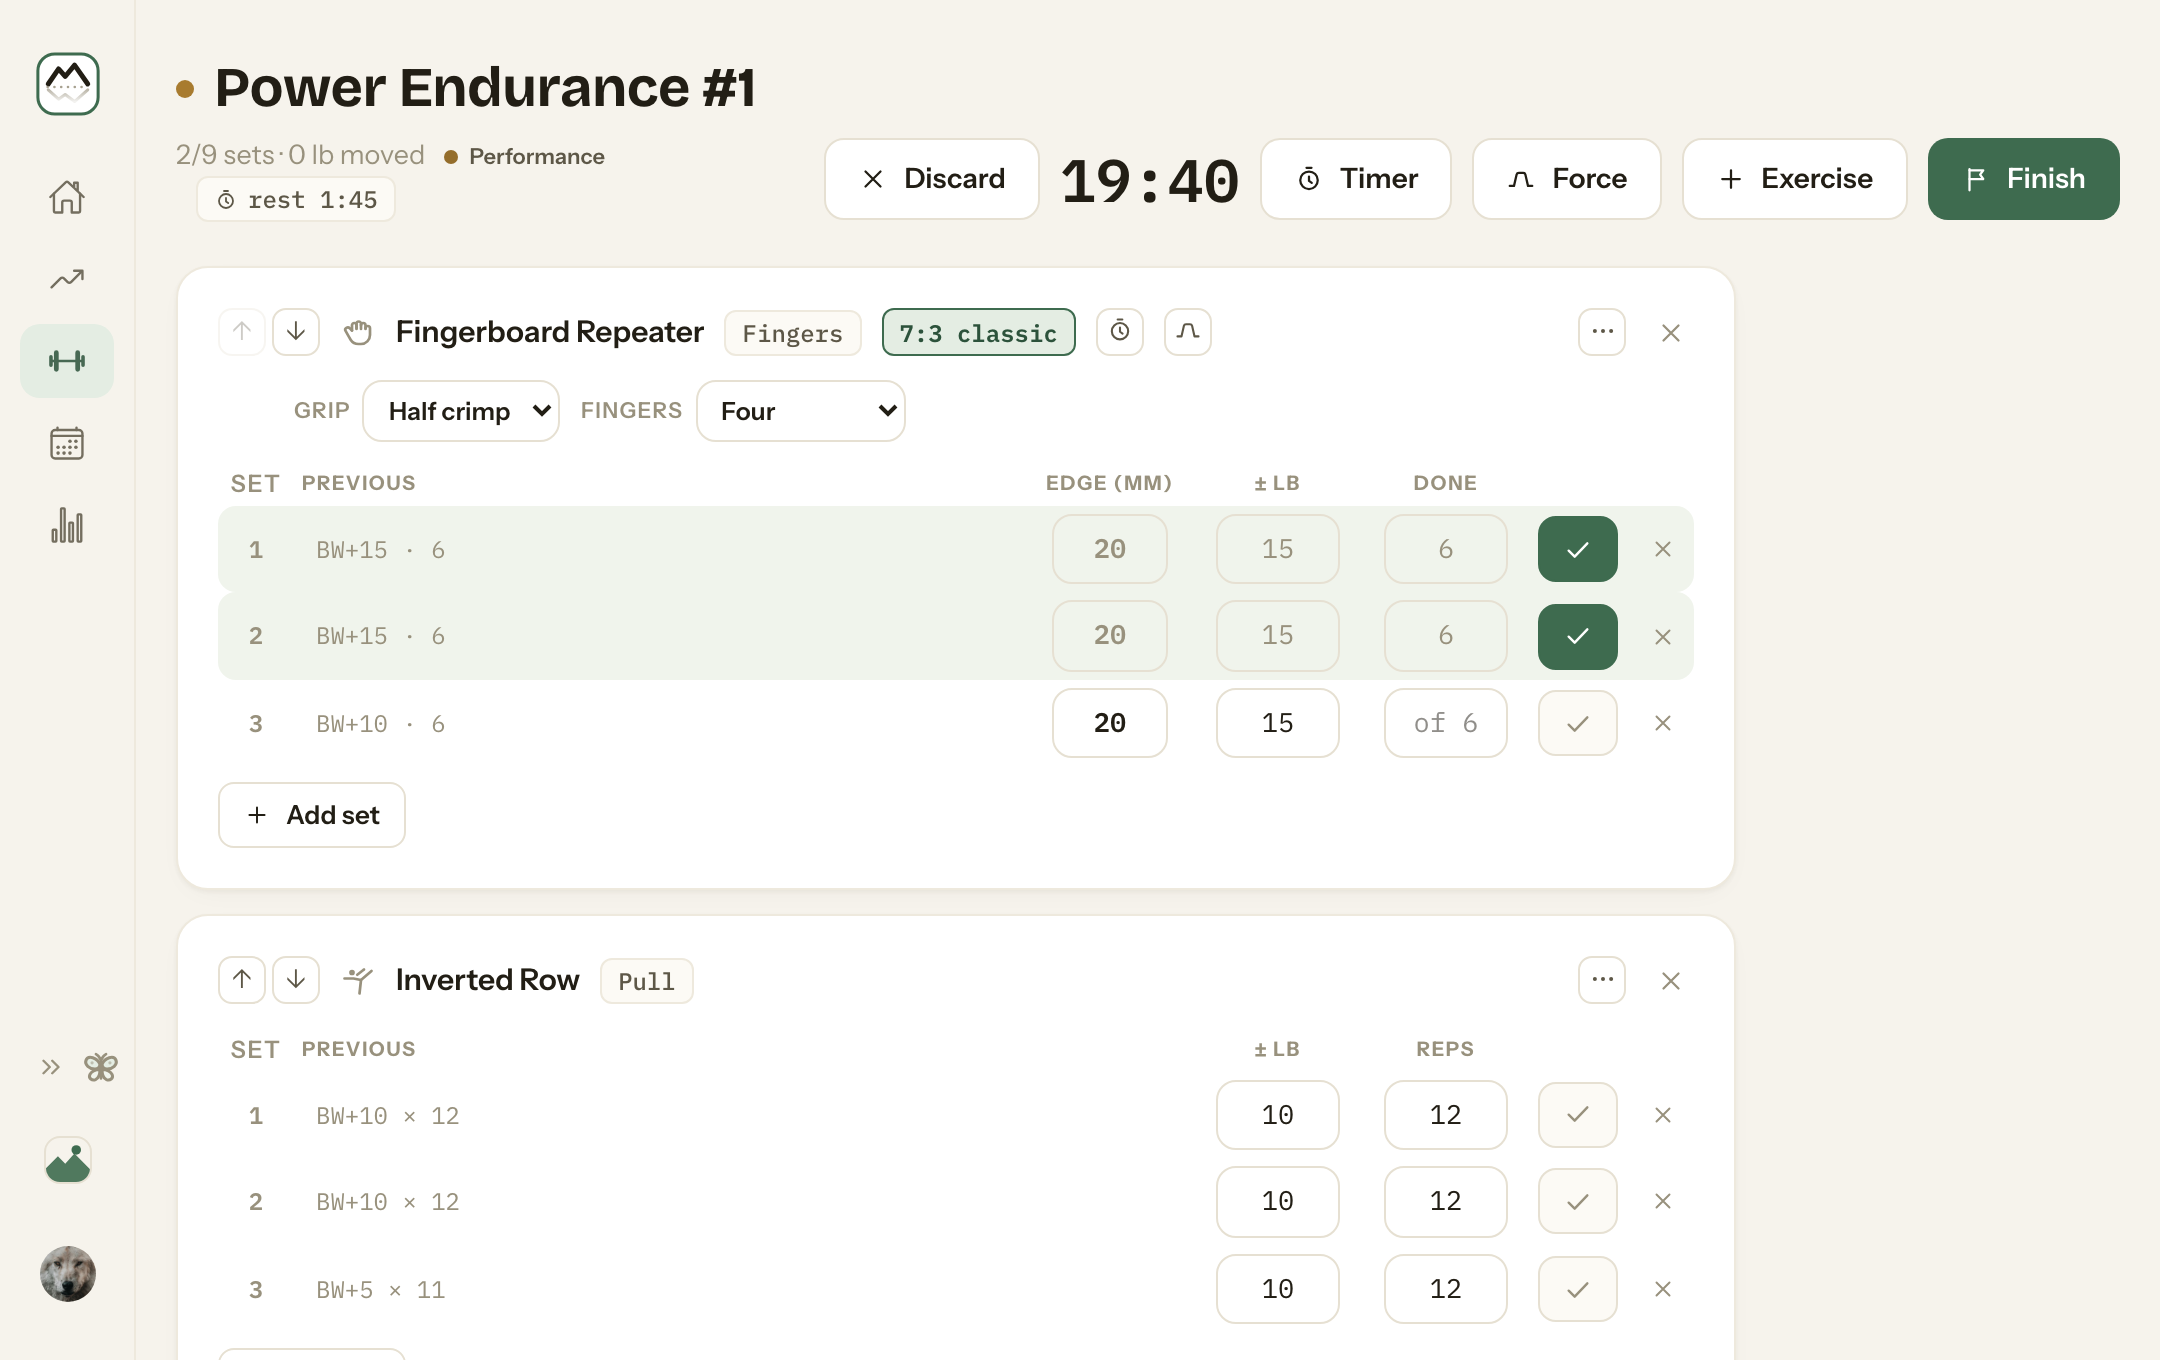Delete Fingerboard Repeater set 2
Image resolution: width=2160 pixels, height=1360 pixels.
(1663, 637)
